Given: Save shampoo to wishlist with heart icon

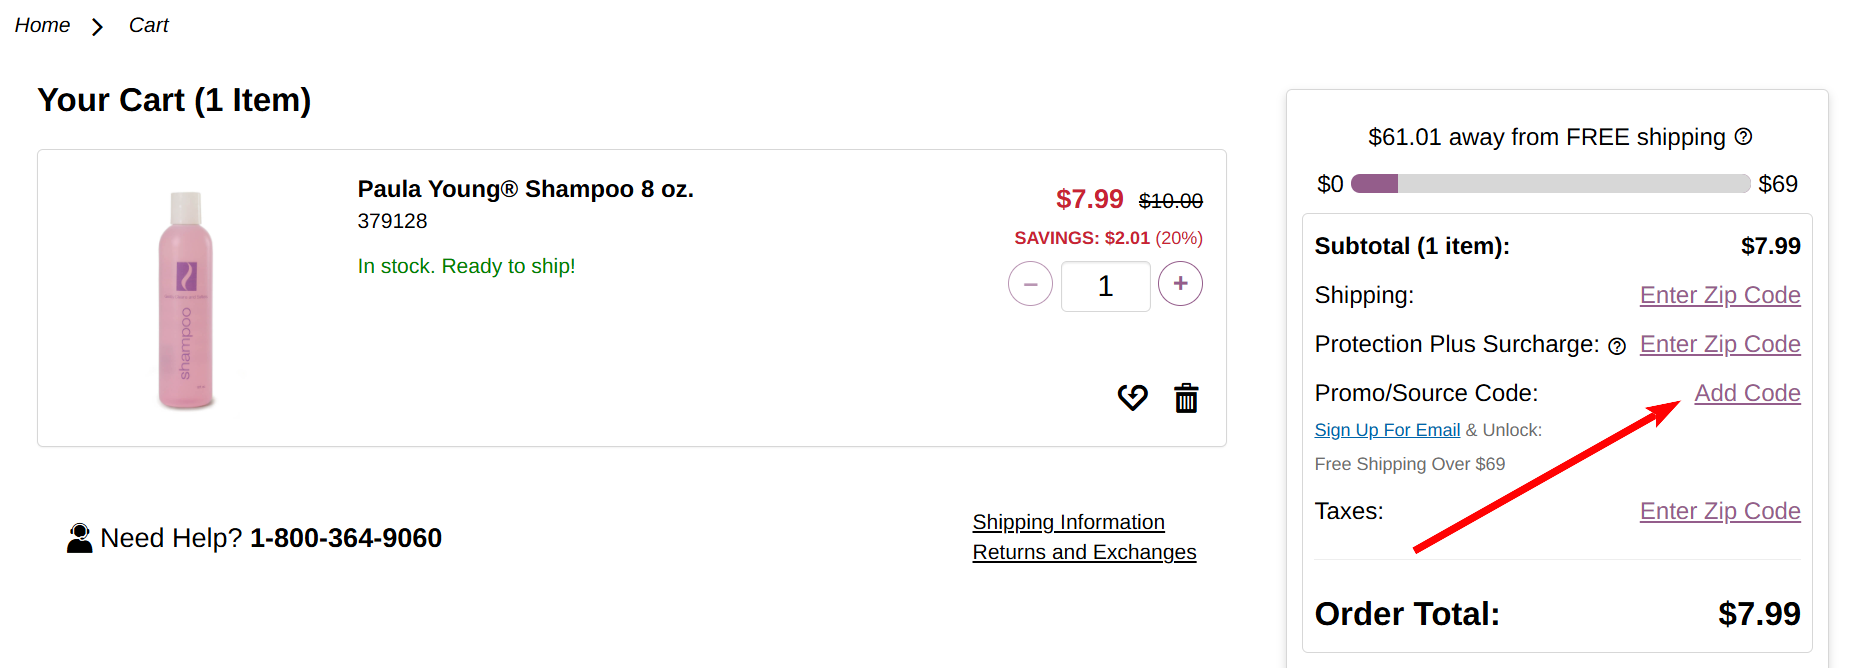Looking at the screenshot, I should click(1132, 398).
